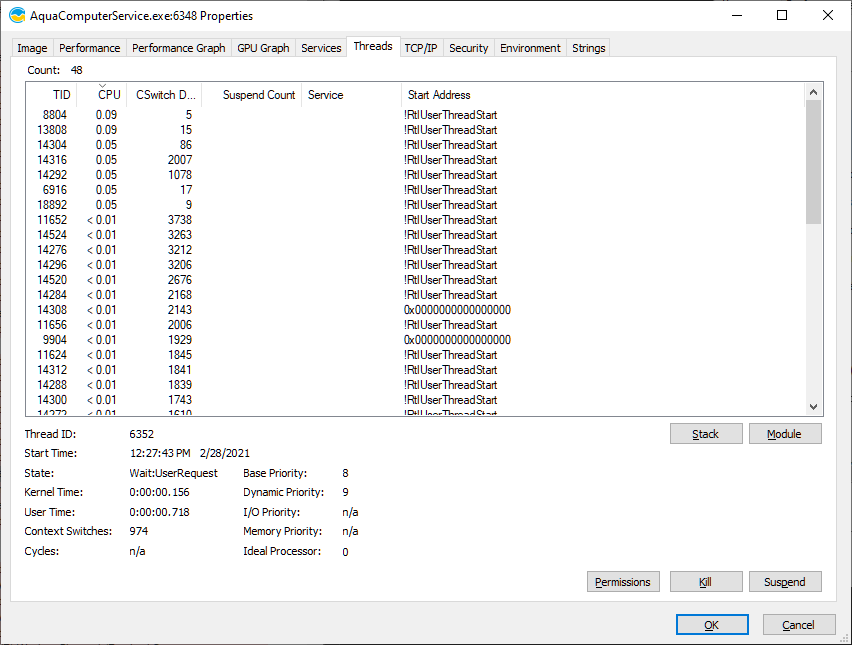This screenshot has width=852, height=645.
Task: Click the AquaComputerService app icon in title bar
Action: click(17, 15)
